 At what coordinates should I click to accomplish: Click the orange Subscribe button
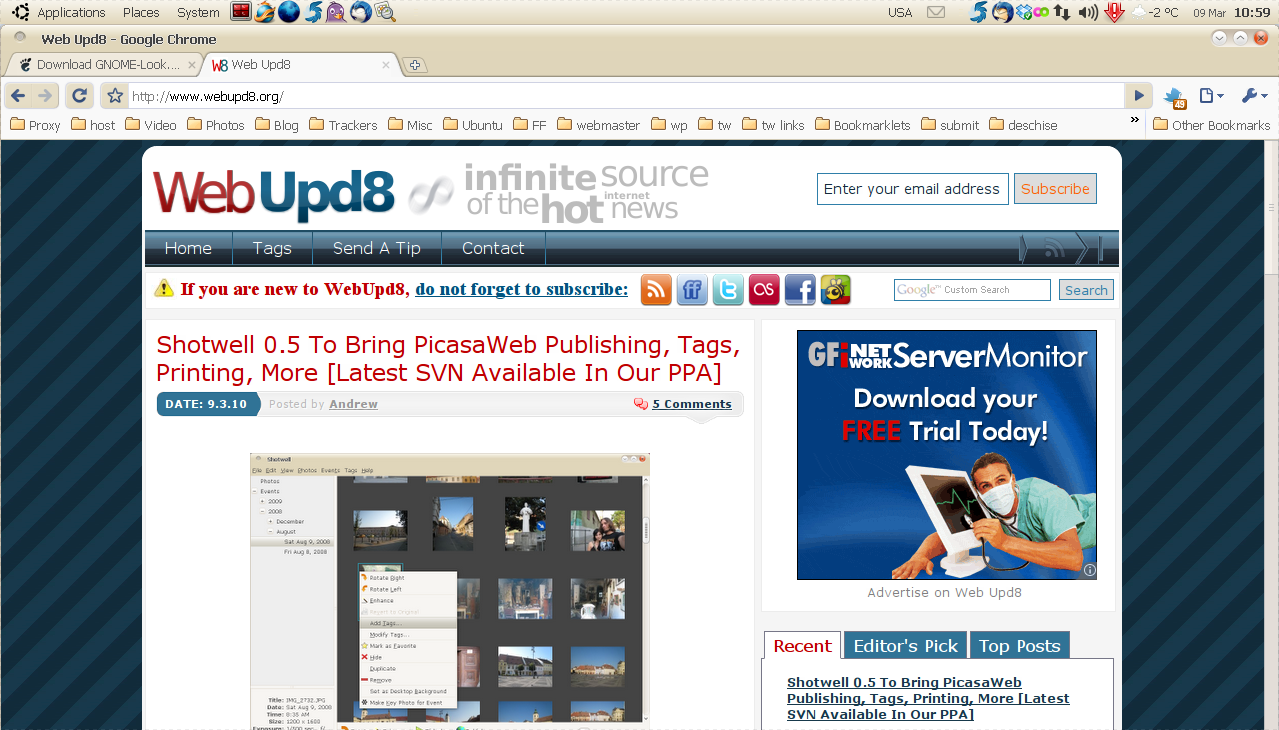click(1055, 189)
